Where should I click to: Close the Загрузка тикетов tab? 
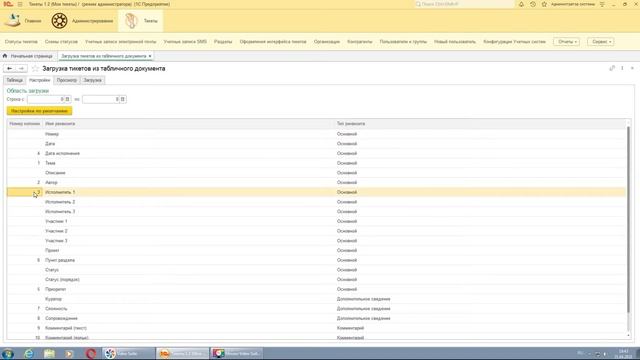[x=150, y=56]
